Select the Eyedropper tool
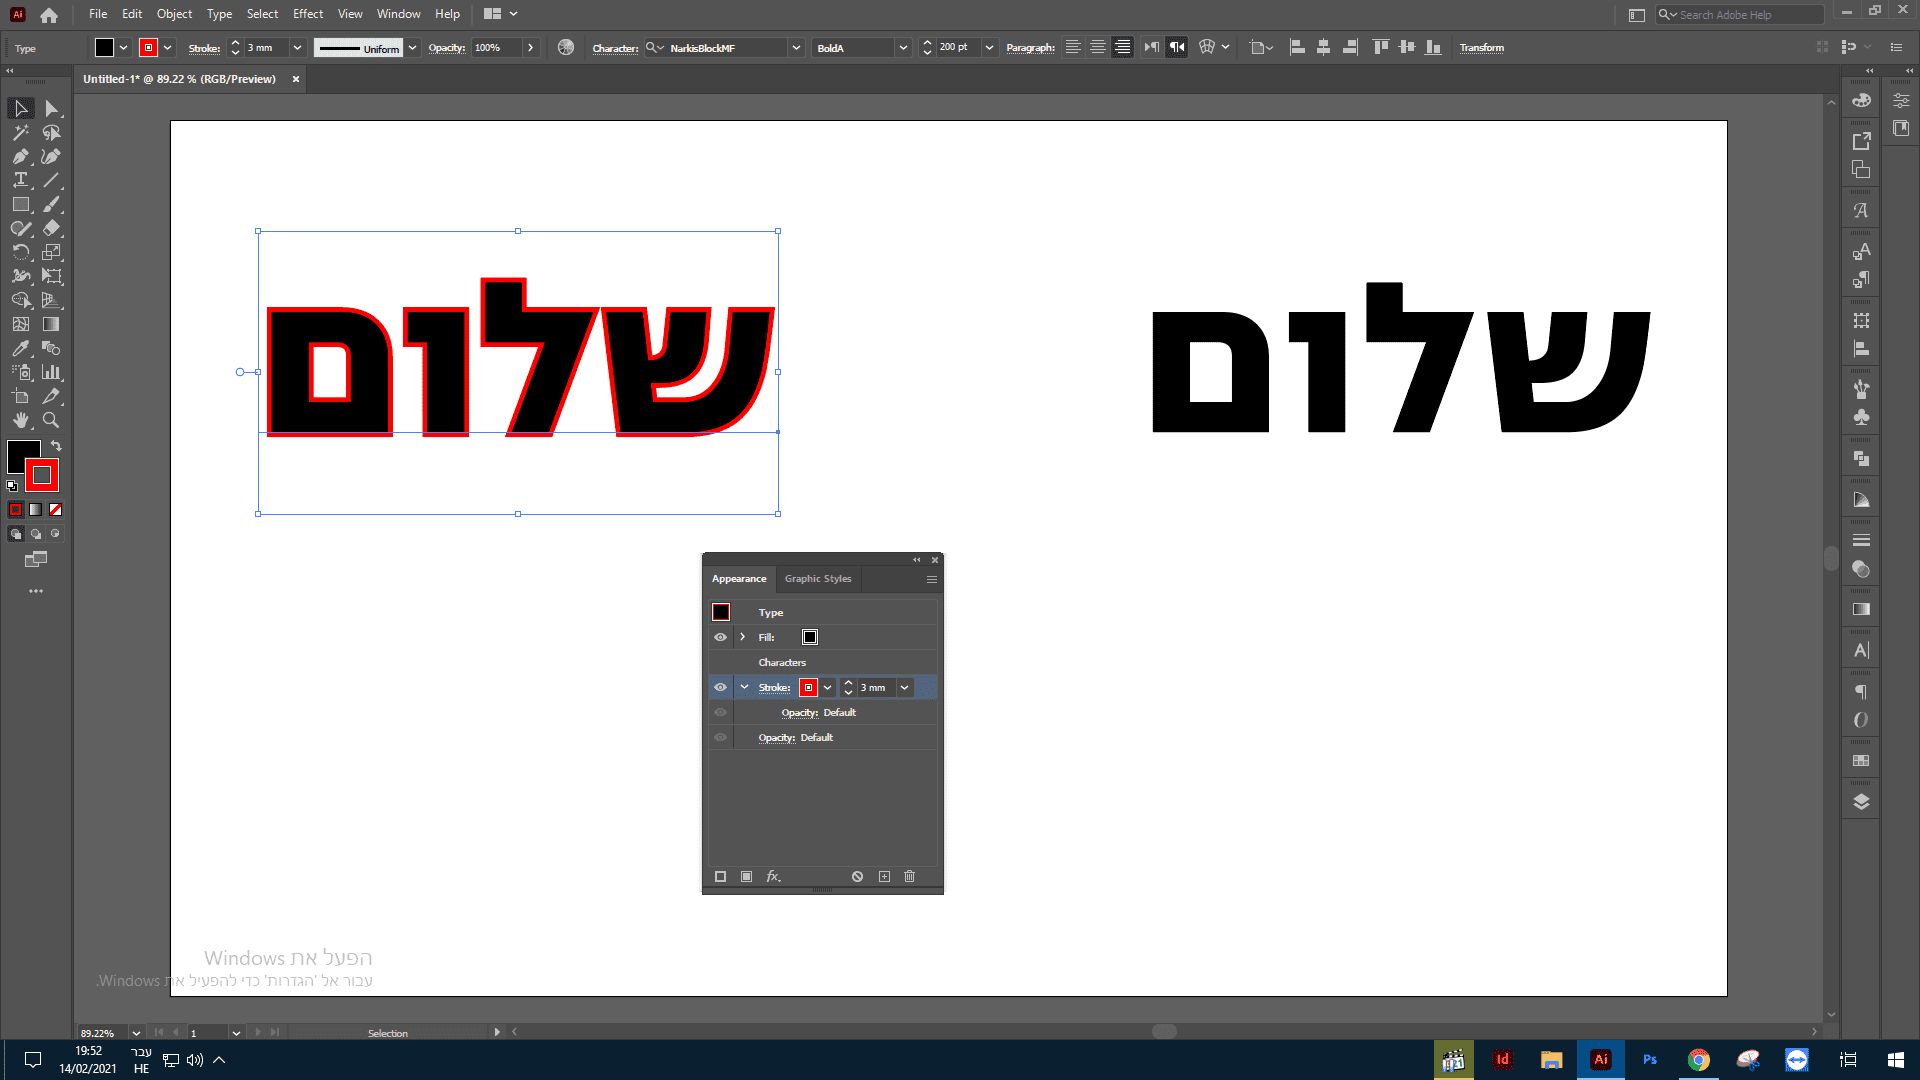Image resolution: width=1920 pixels, height=1080 pixels. [x=20, y=349]
